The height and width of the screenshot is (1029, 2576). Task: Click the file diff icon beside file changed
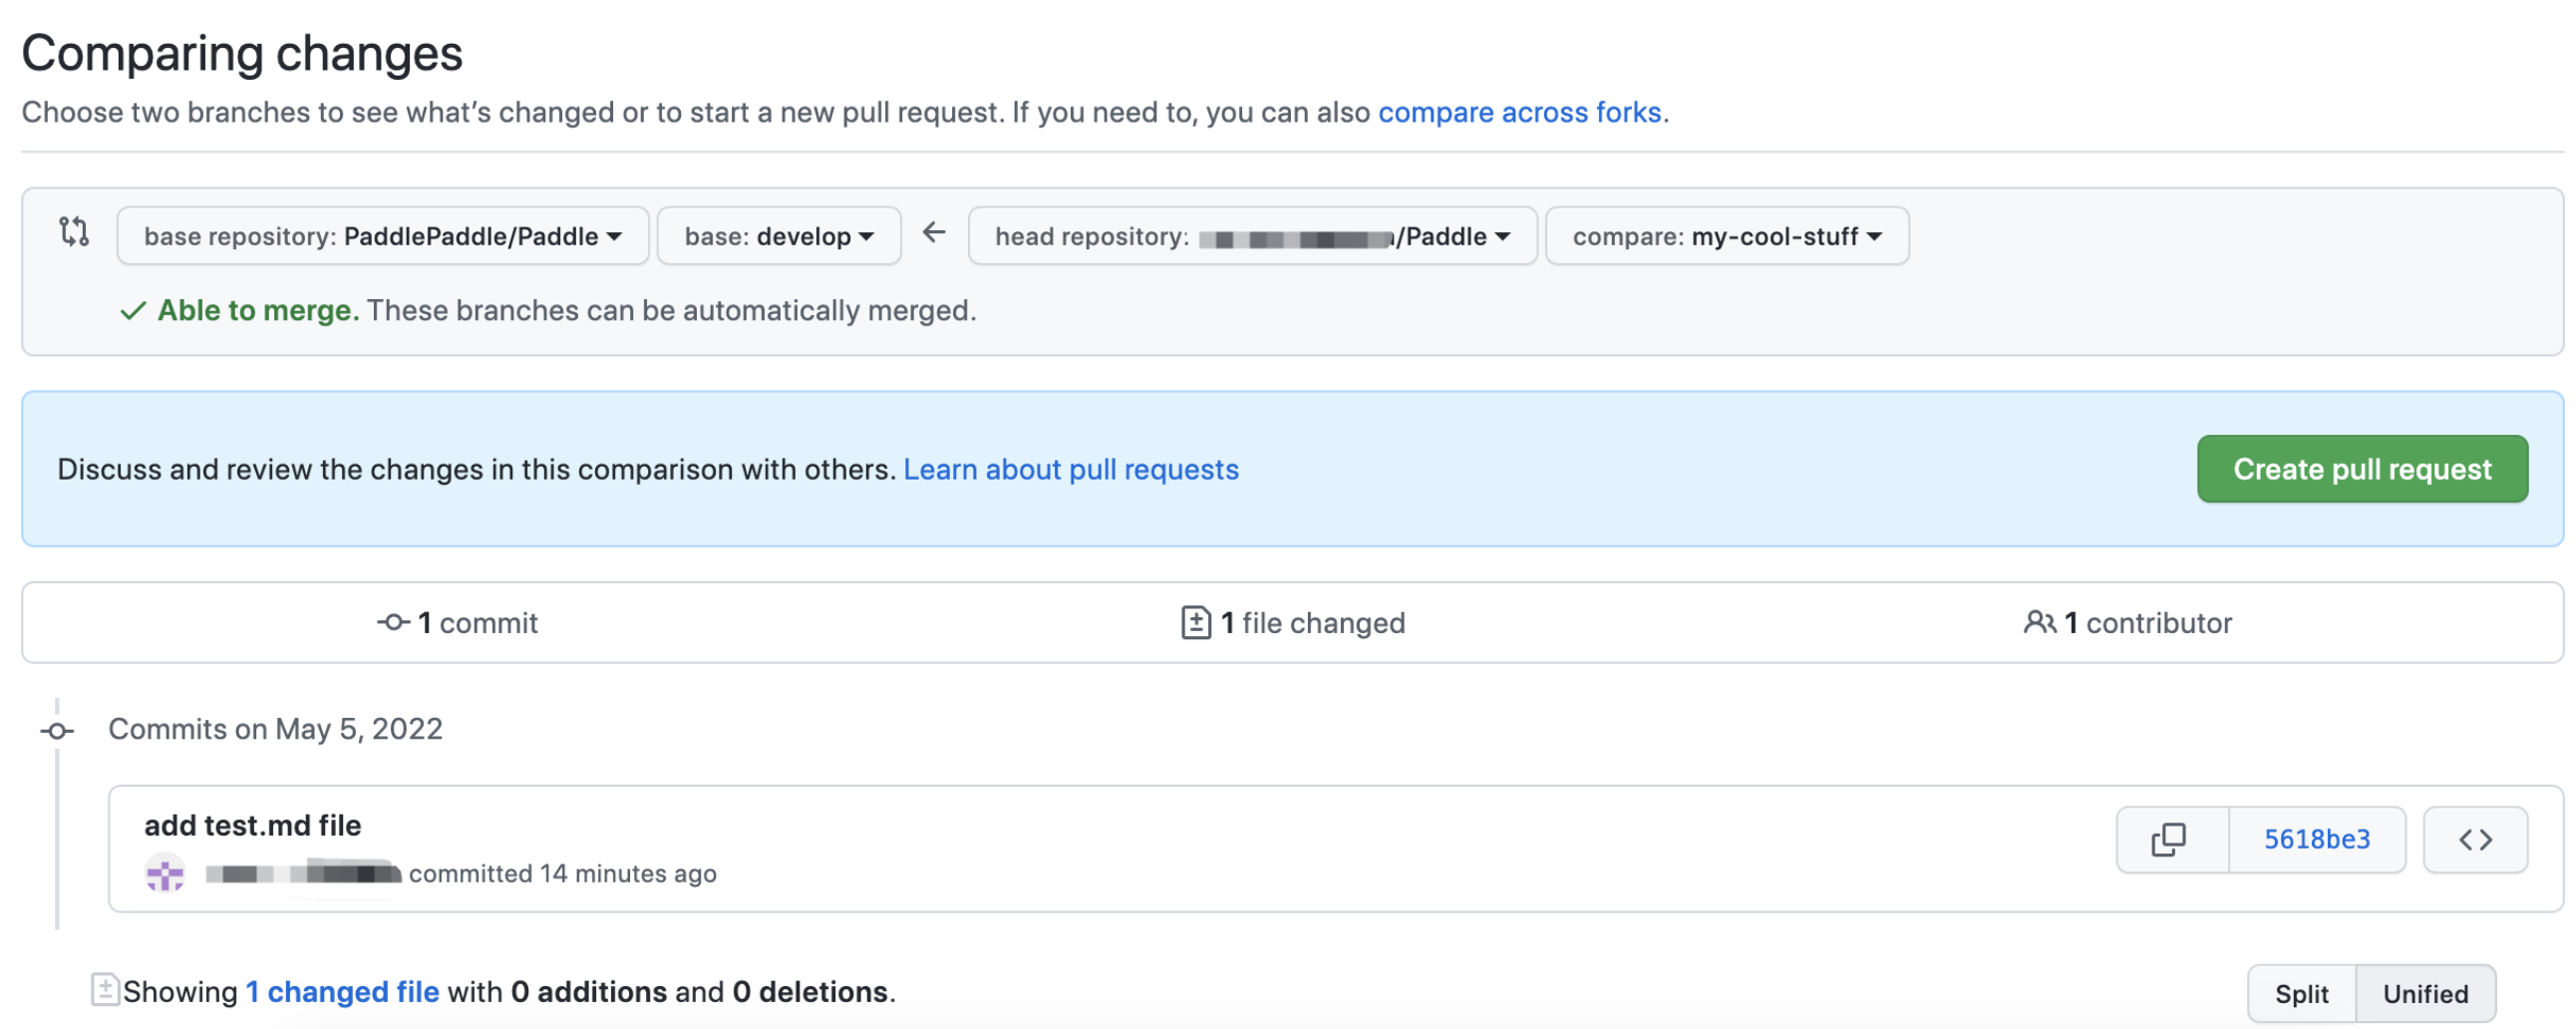click(x=1195, y=622)
